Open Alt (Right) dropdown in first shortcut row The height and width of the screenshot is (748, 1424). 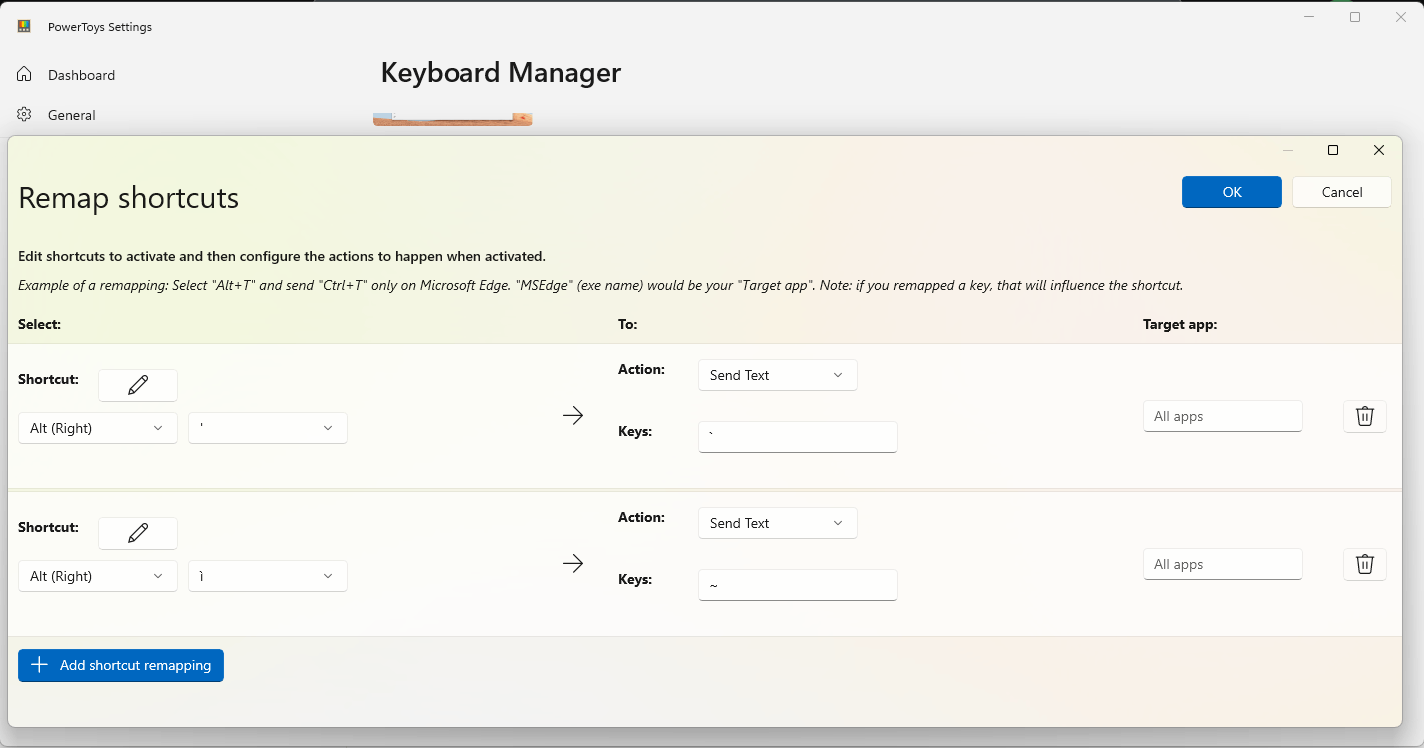tap(98, 428)
